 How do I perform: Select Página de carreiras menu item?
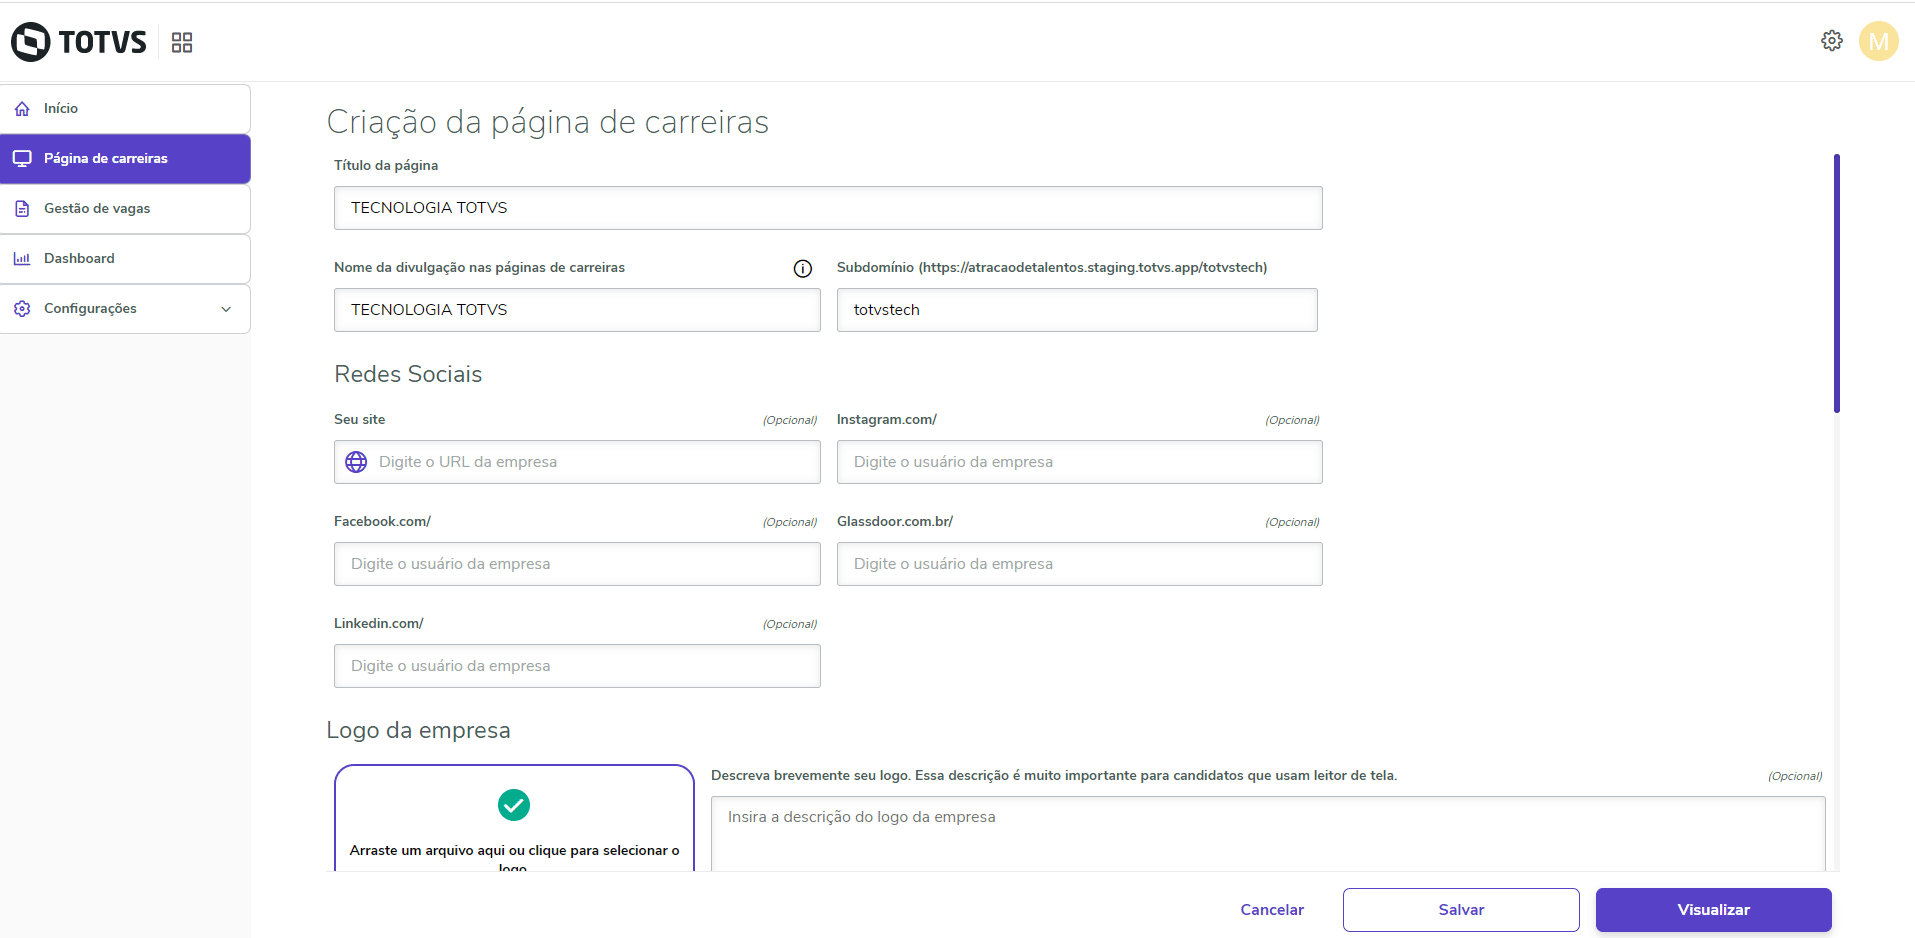point(125,159)
